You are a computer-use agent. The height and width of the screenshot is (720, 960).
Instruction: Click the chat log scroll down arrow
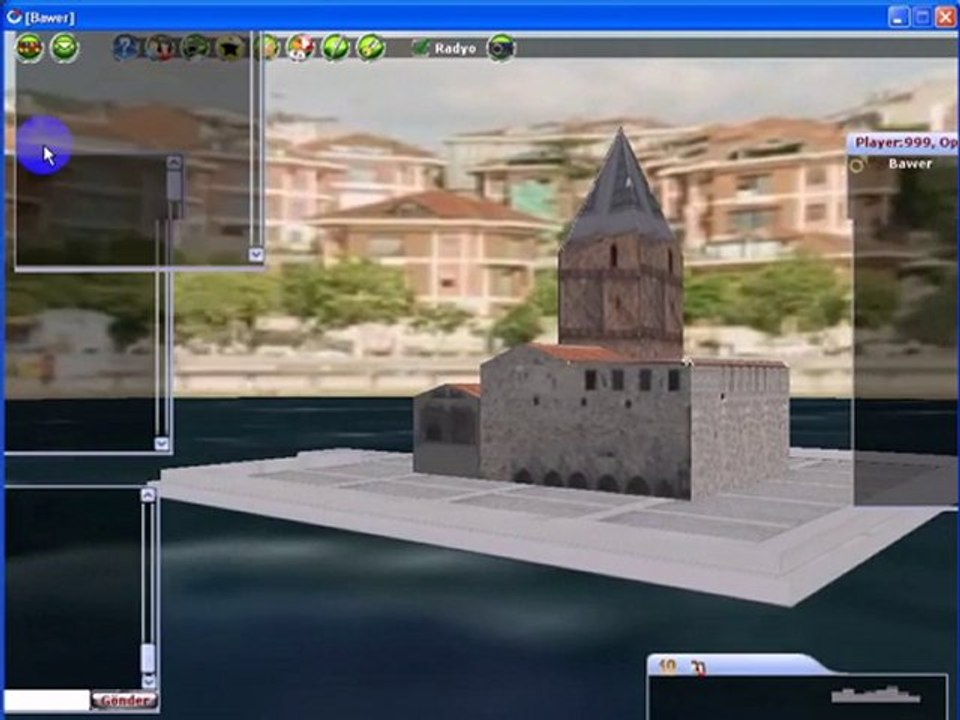148,681
